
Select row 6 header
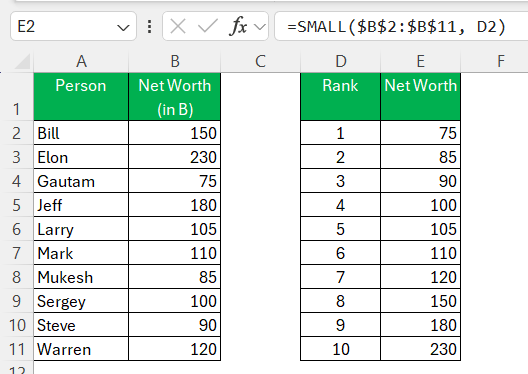pyautogui.click(x=17, y=229)
